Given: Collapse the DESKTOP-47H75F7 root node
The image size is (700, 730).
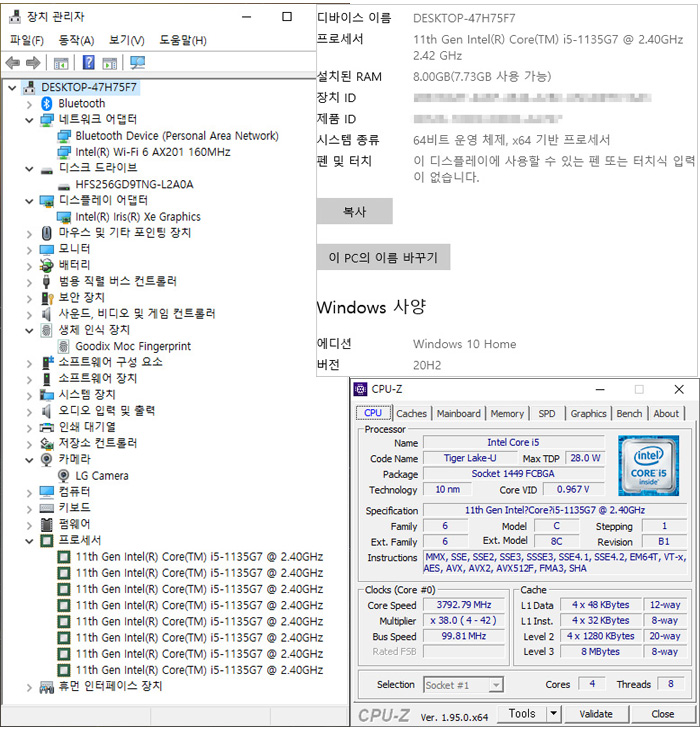Looking at the screenshot, I should click(x=12, y=88).
